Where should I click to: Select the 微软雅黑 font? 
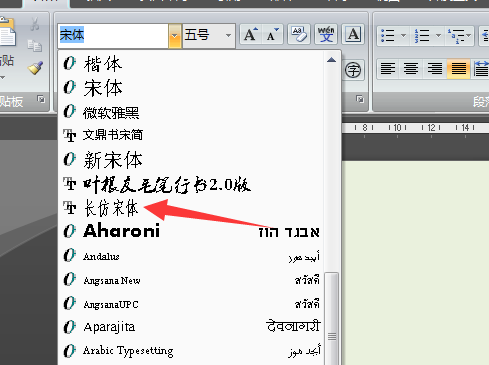(x=192, y=112)
